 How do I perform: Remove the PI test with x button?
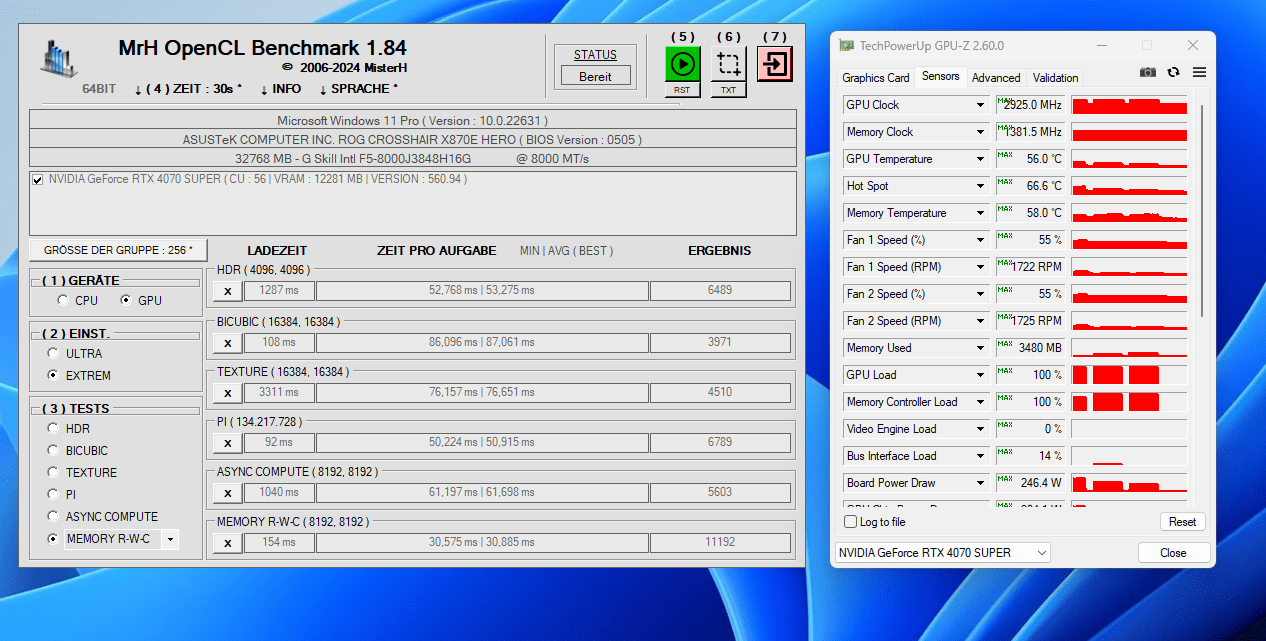(x=227, y=443)
